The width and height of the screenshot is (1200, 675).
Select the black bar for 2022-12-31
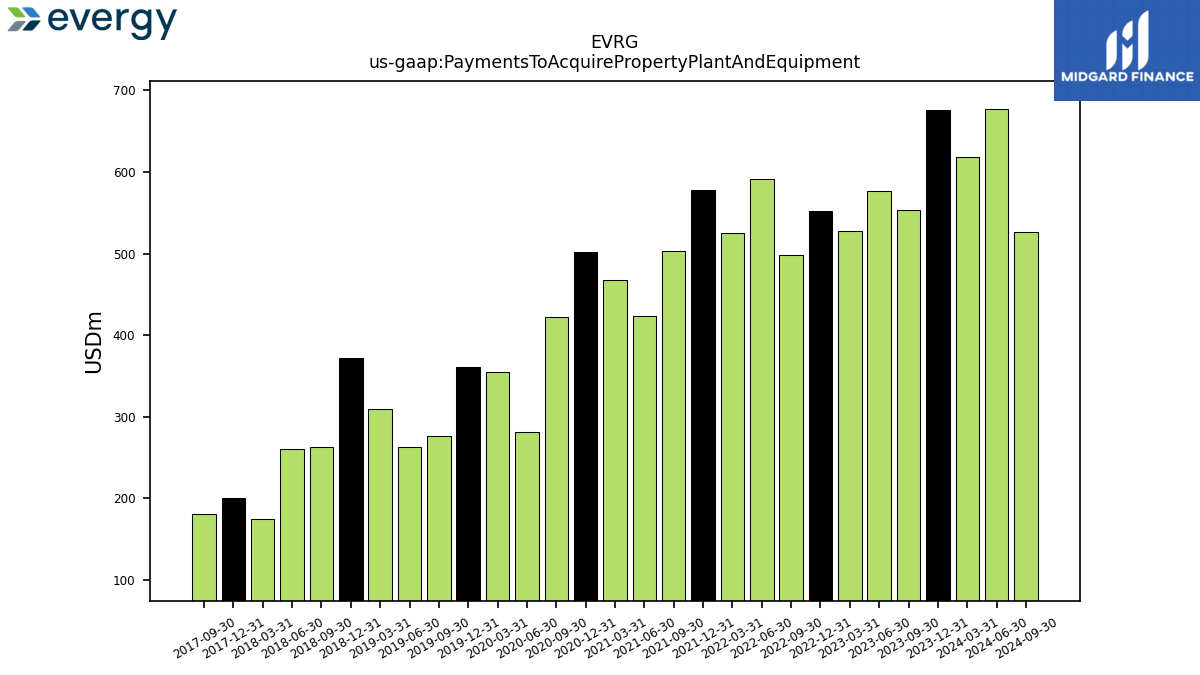pyautogui.click(x=820, y=406)
